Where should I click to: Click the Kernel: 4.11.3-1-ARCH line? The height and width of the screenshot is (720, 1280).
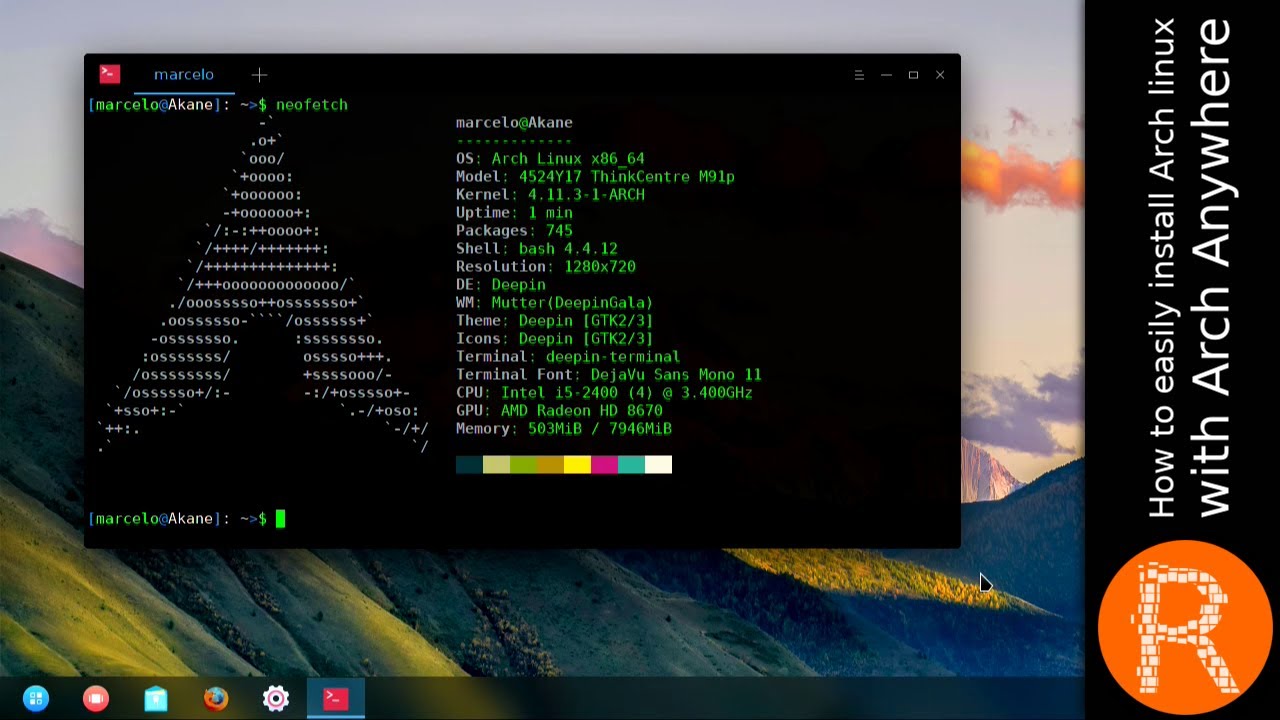[x=550, y=194]
